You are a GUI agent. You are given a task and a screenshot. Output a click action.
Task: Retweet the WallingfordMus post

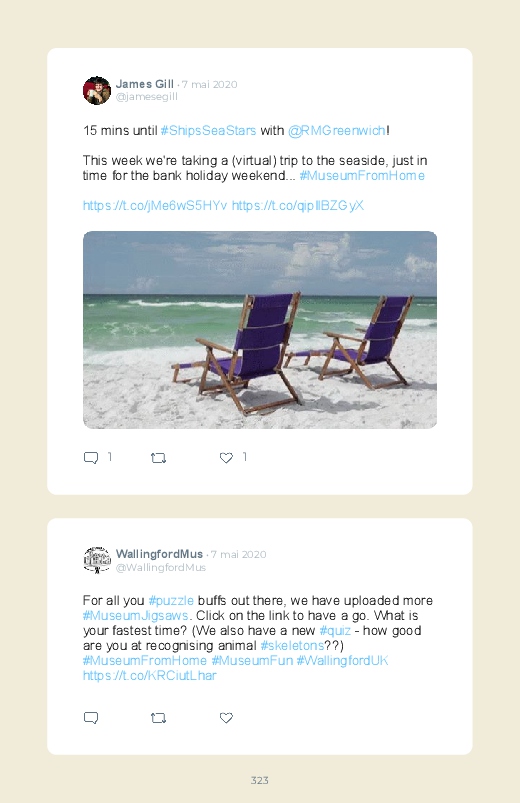tap(158, 718)
